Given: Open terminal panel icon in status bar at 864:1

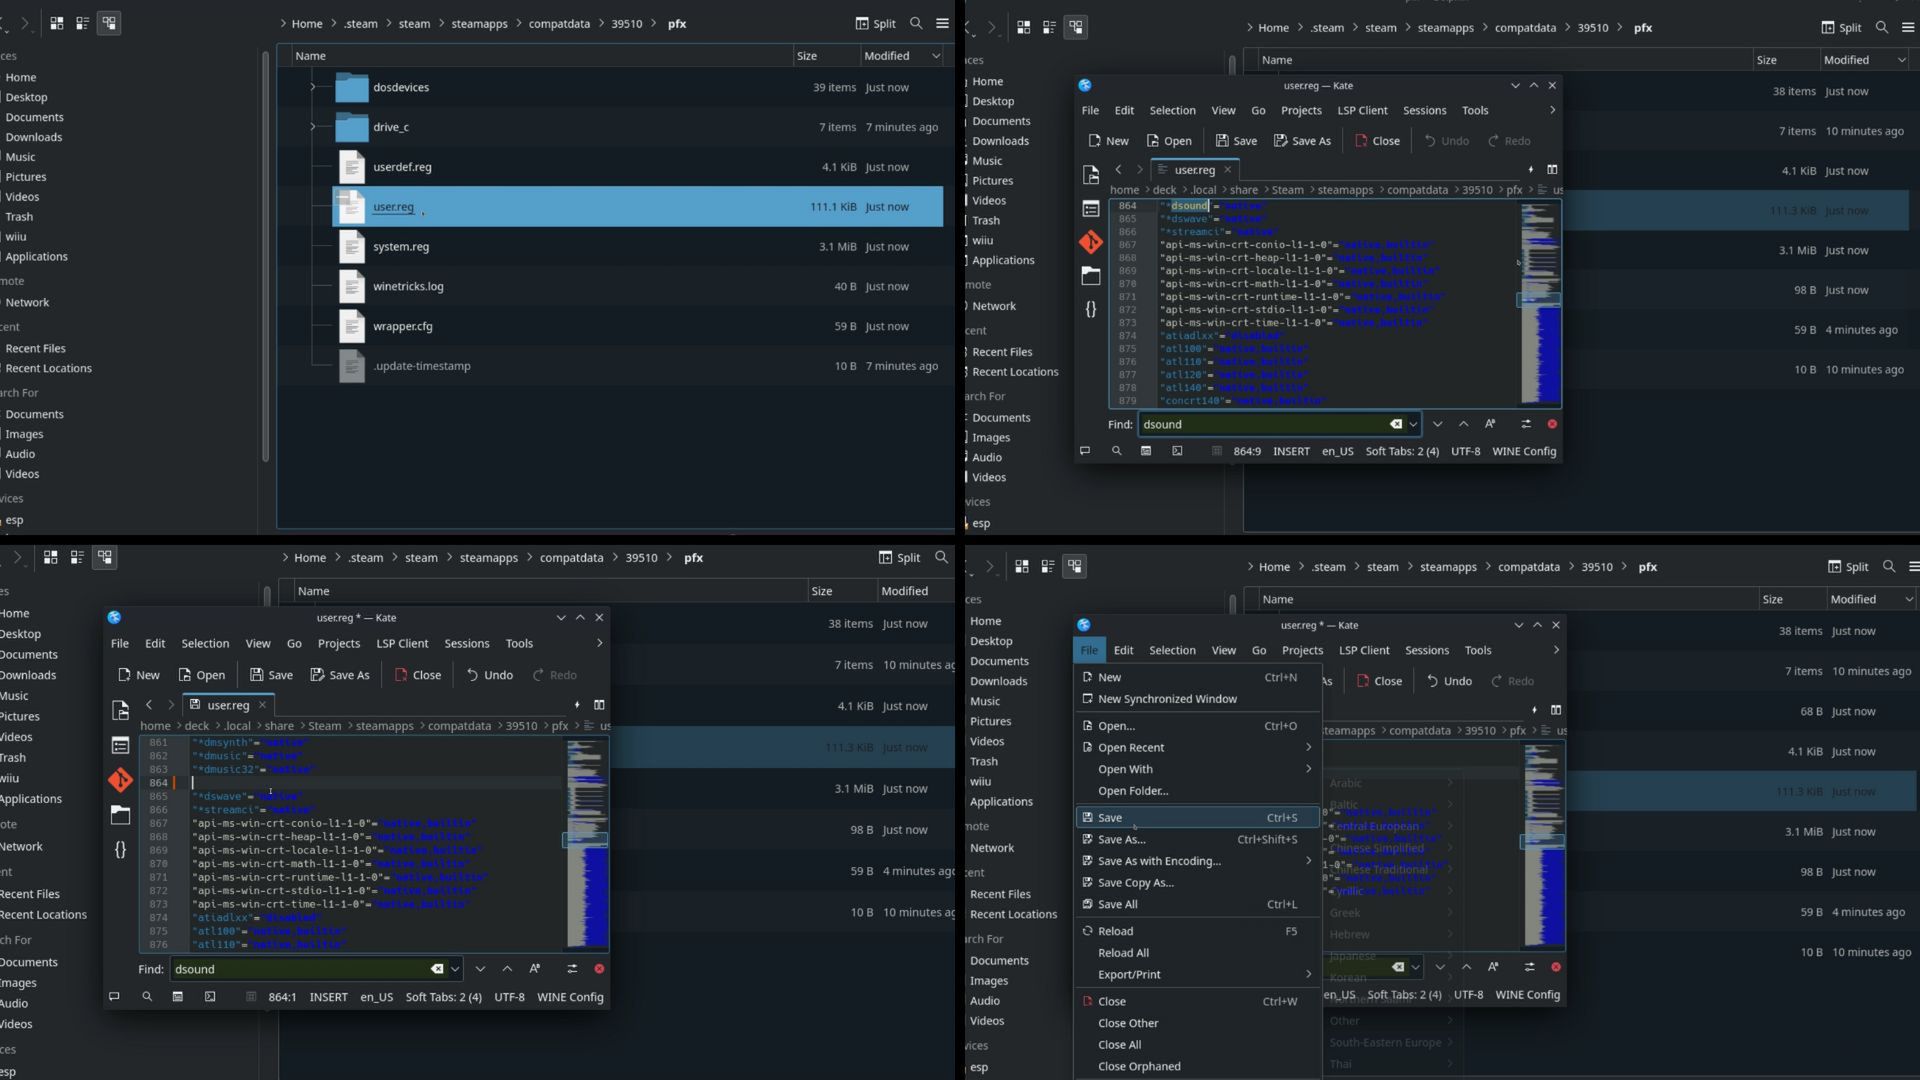Looking at the screenshot, I should (209, 997).
